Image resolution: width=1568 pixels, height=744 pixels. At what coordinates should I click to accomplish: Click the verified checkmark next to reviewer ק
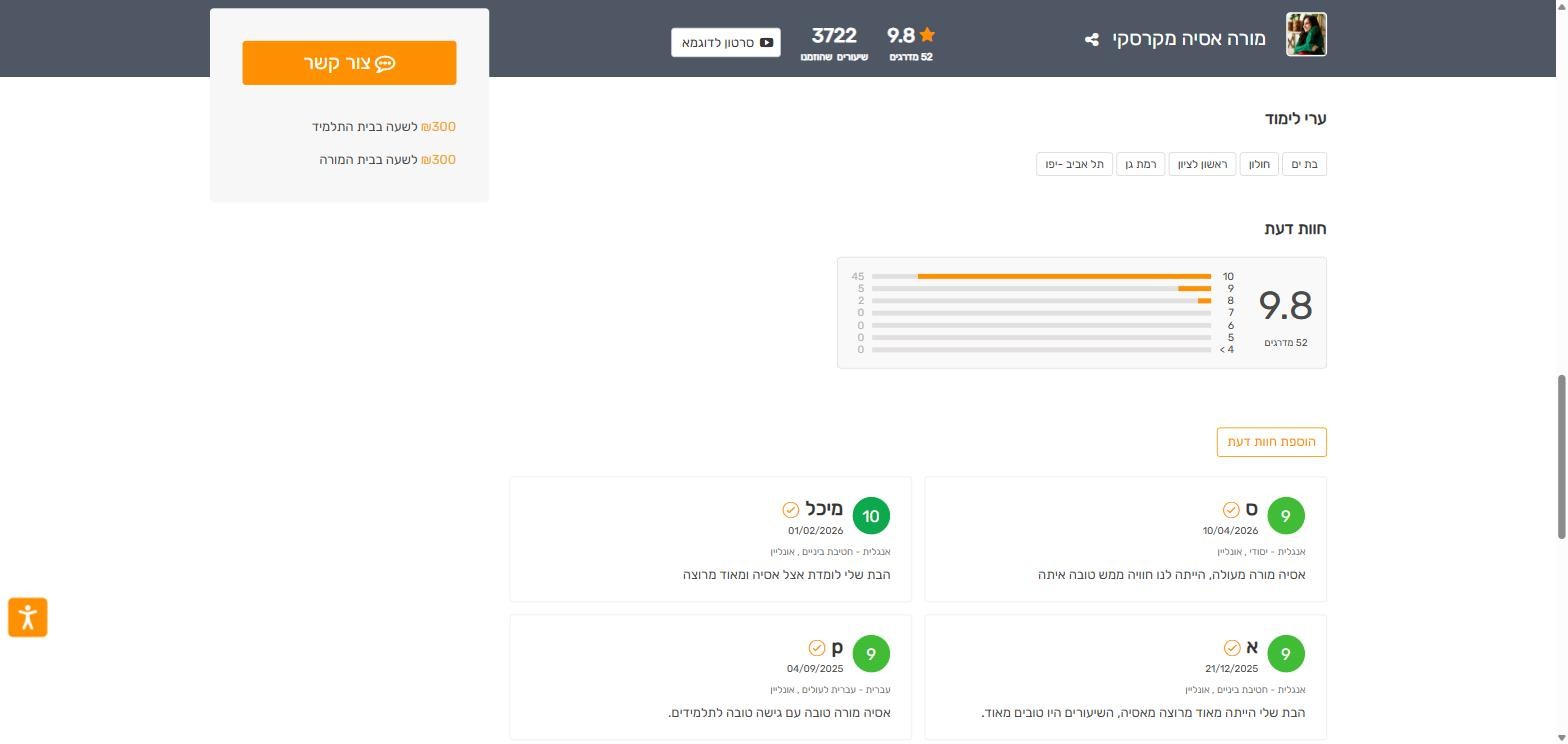coord(817,648)
